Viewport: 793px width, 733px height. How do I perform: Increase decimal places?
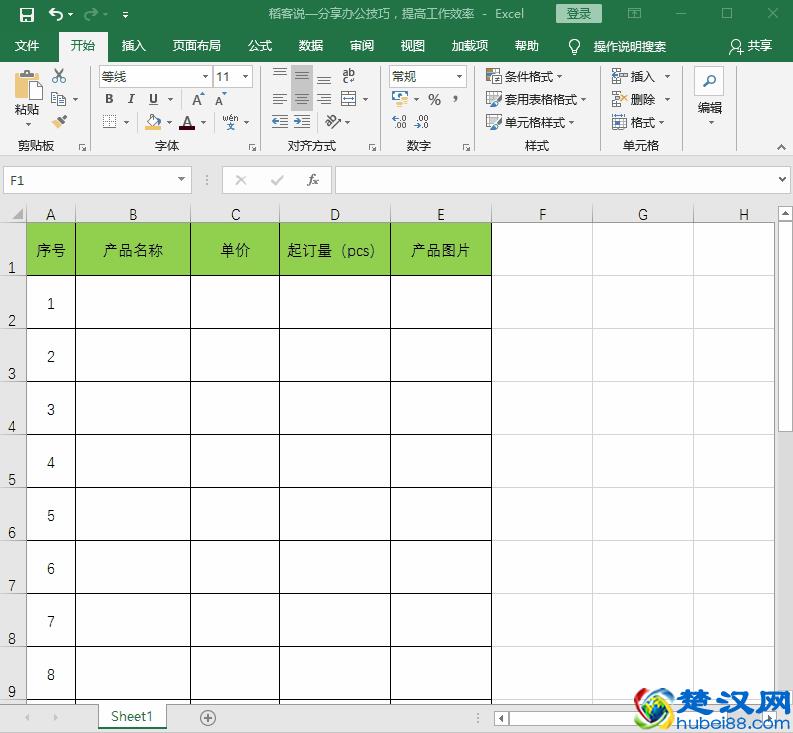(x=399, y=121)
